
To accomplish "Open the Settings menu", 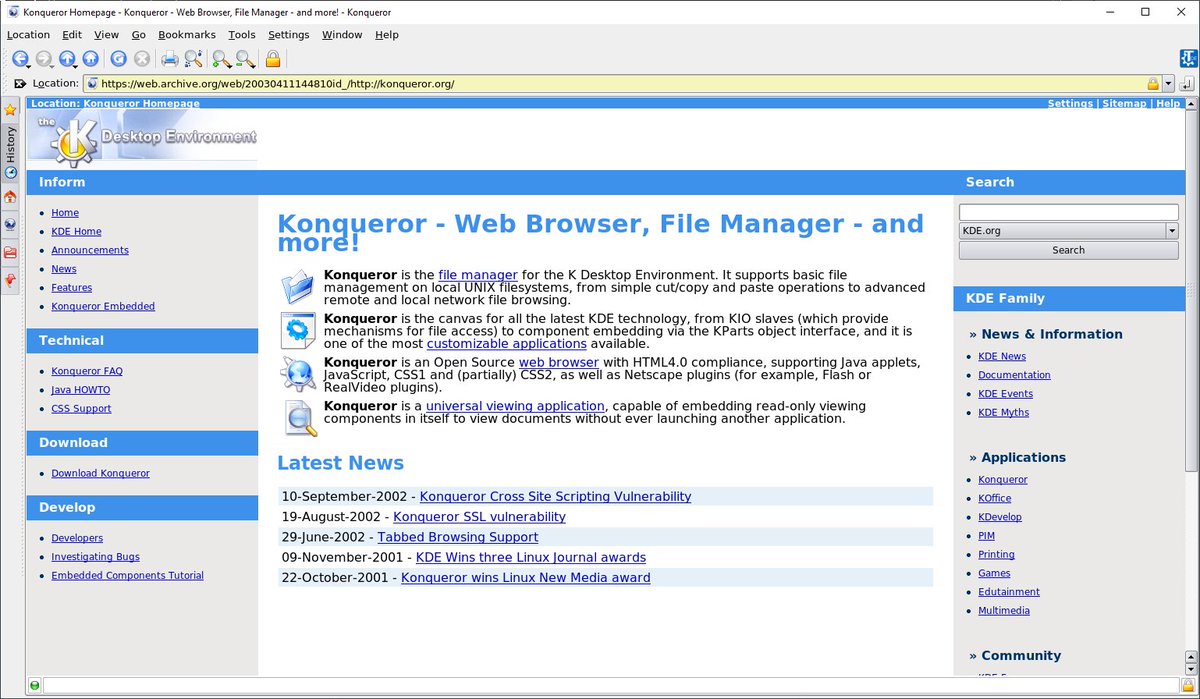I will pyautogui.click(x=289, y=34).
